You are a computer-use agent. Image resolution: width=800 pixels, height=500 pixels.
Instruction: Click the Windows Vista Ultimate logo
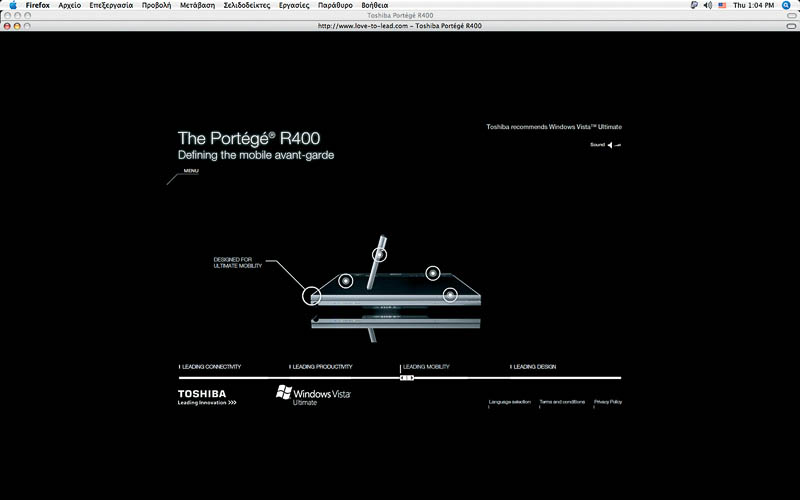point(313,395)
